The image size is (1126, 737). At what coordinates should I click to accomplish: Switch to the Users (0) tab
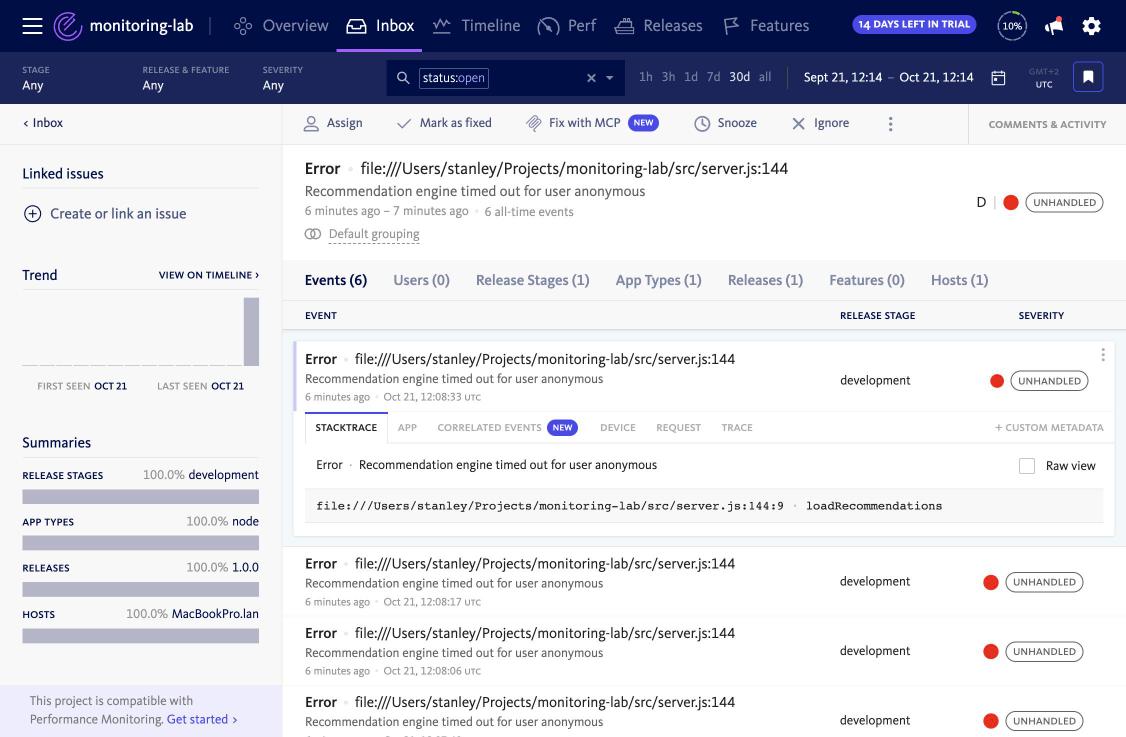(x=422, y=280)
